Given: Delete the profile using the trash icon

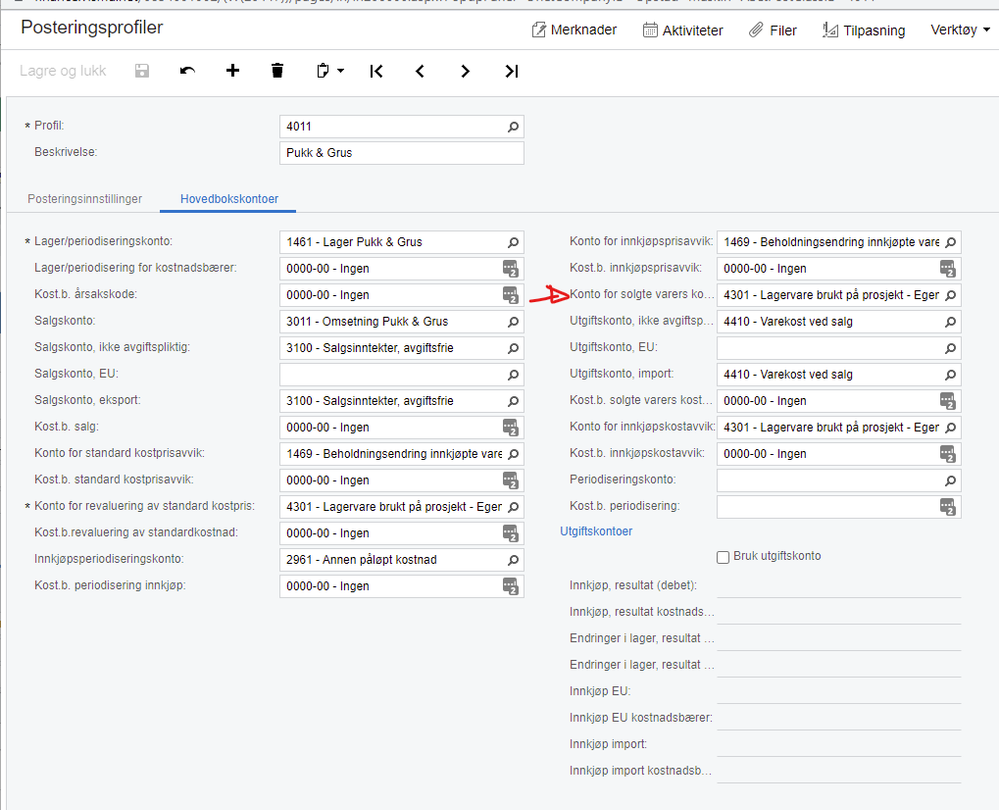Looking at the screenshot, I should click(x=277, y=71).
